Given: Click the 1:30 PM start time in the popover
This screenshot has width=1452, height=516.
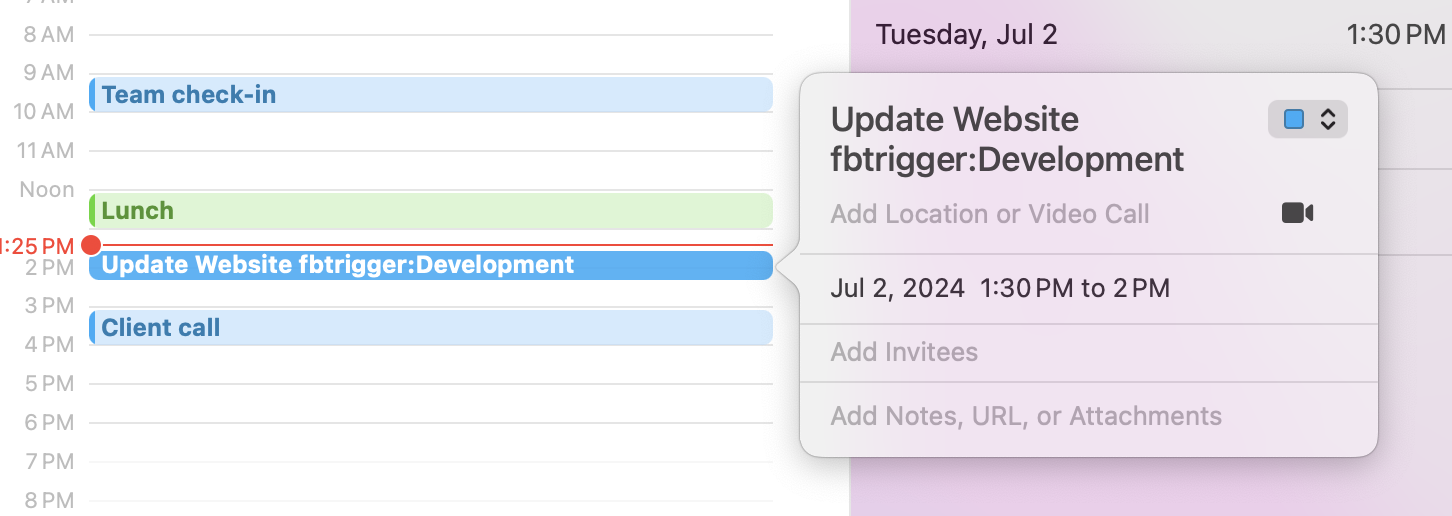Looking at the screenshot, I should pyautogui.click(x=1028, y=289).
